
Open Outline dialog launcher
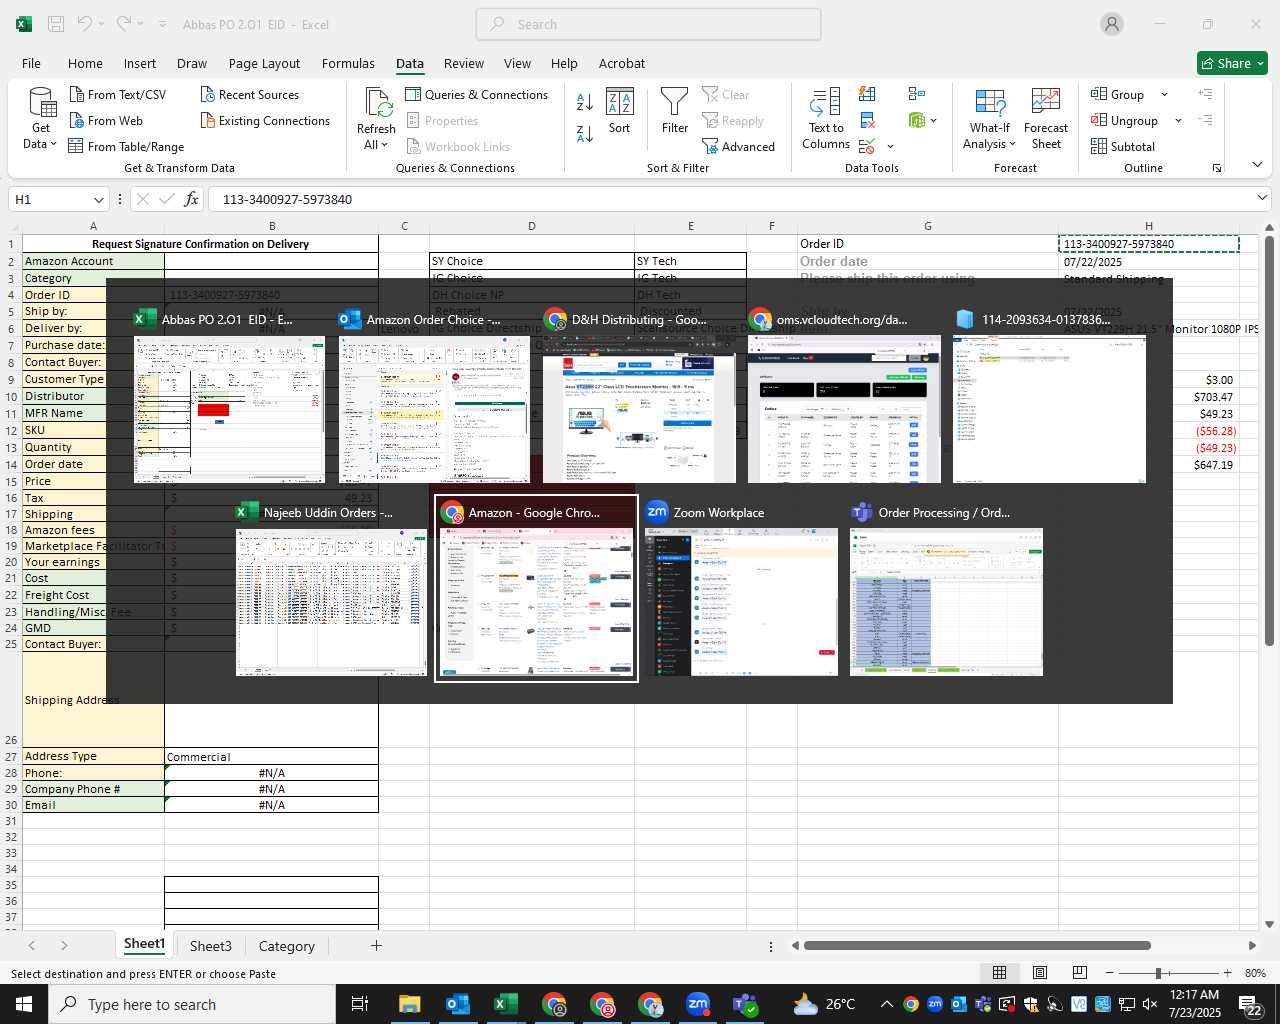click(x=1217, y=168)
